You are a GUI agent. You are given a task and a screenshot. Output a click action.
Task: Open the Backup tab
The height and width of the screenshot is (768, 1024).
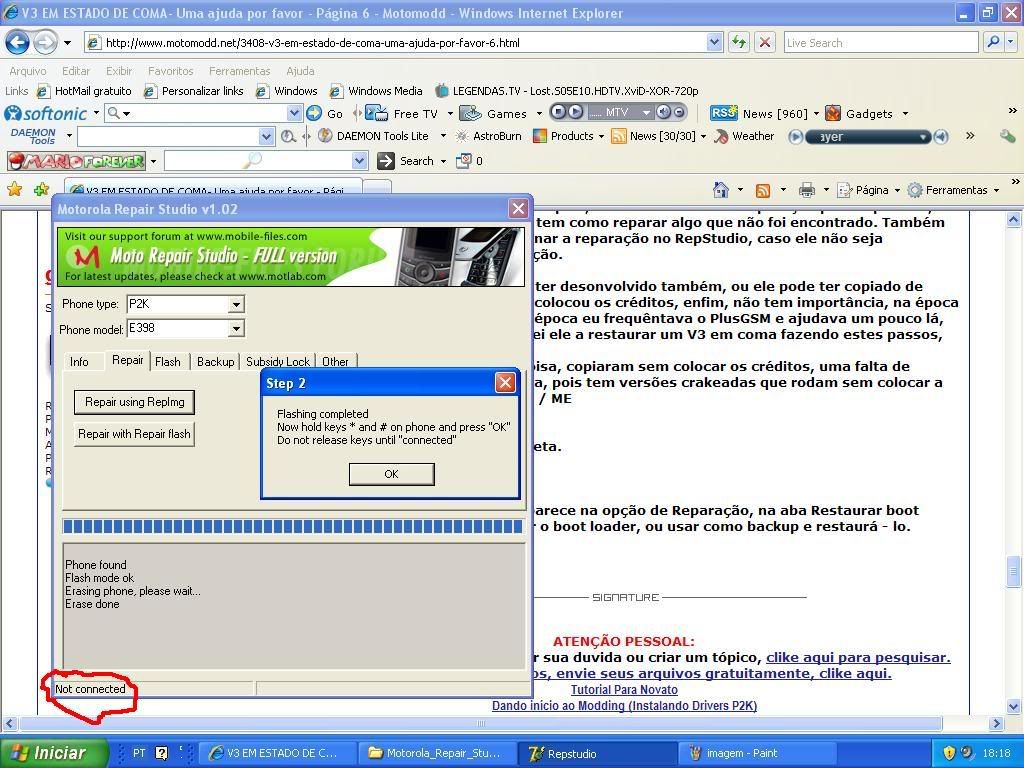pyautogui.click(x=215, y=361)
